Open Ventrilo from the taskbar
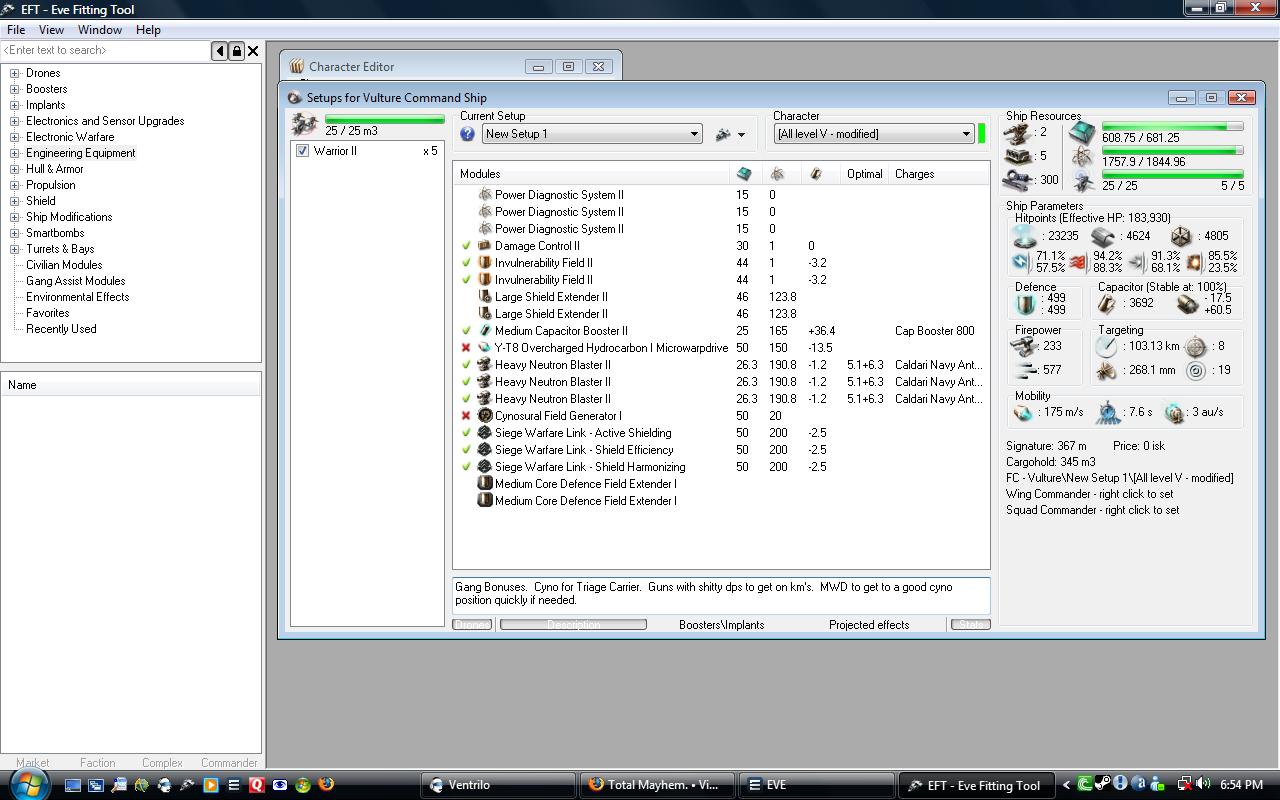 coord(498,785)
